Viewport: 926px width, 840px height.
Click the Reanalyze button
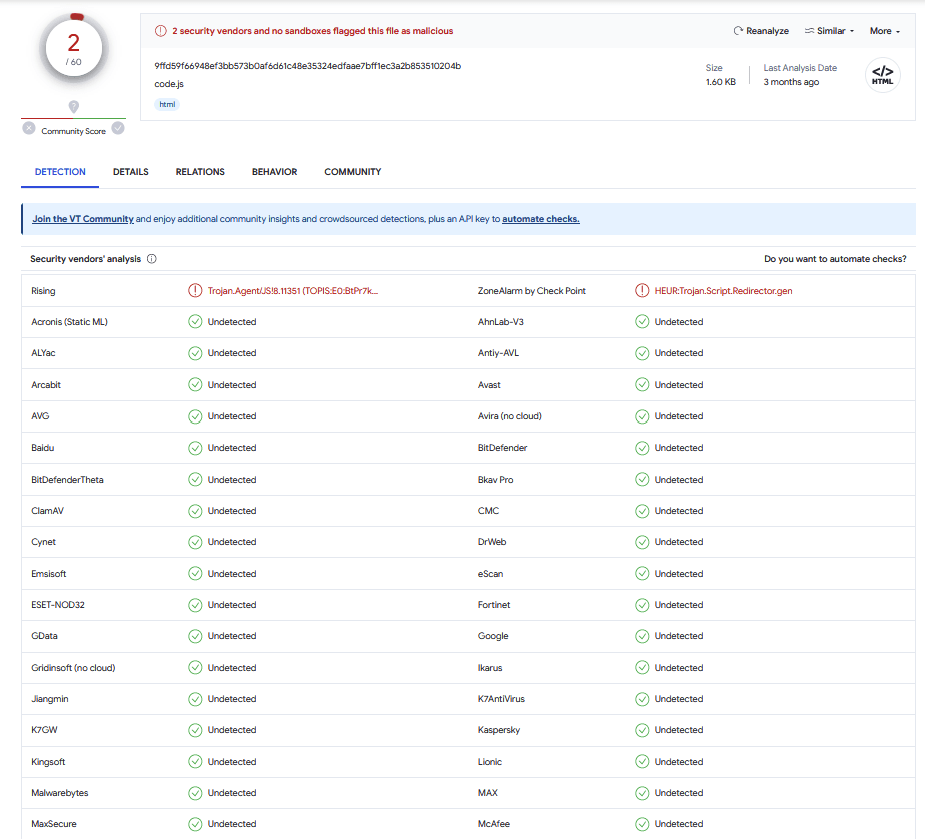click(x=761, y=31)
